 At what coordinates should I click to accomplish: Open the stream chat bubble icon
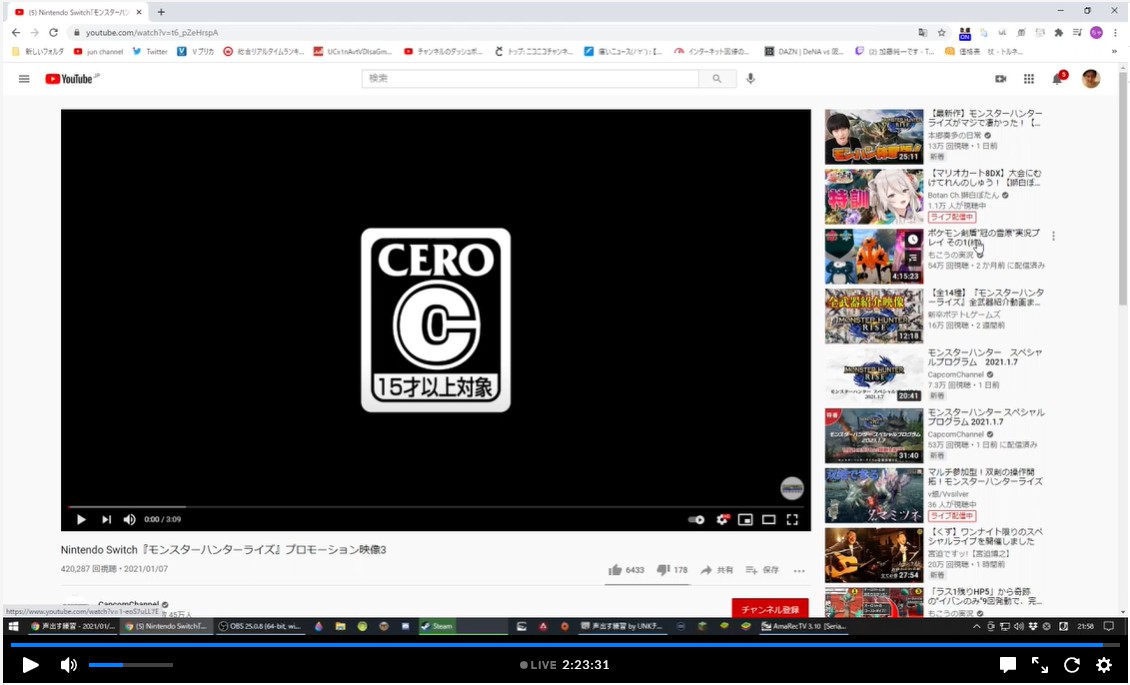pyautogui.click(x=1007, y=665)
